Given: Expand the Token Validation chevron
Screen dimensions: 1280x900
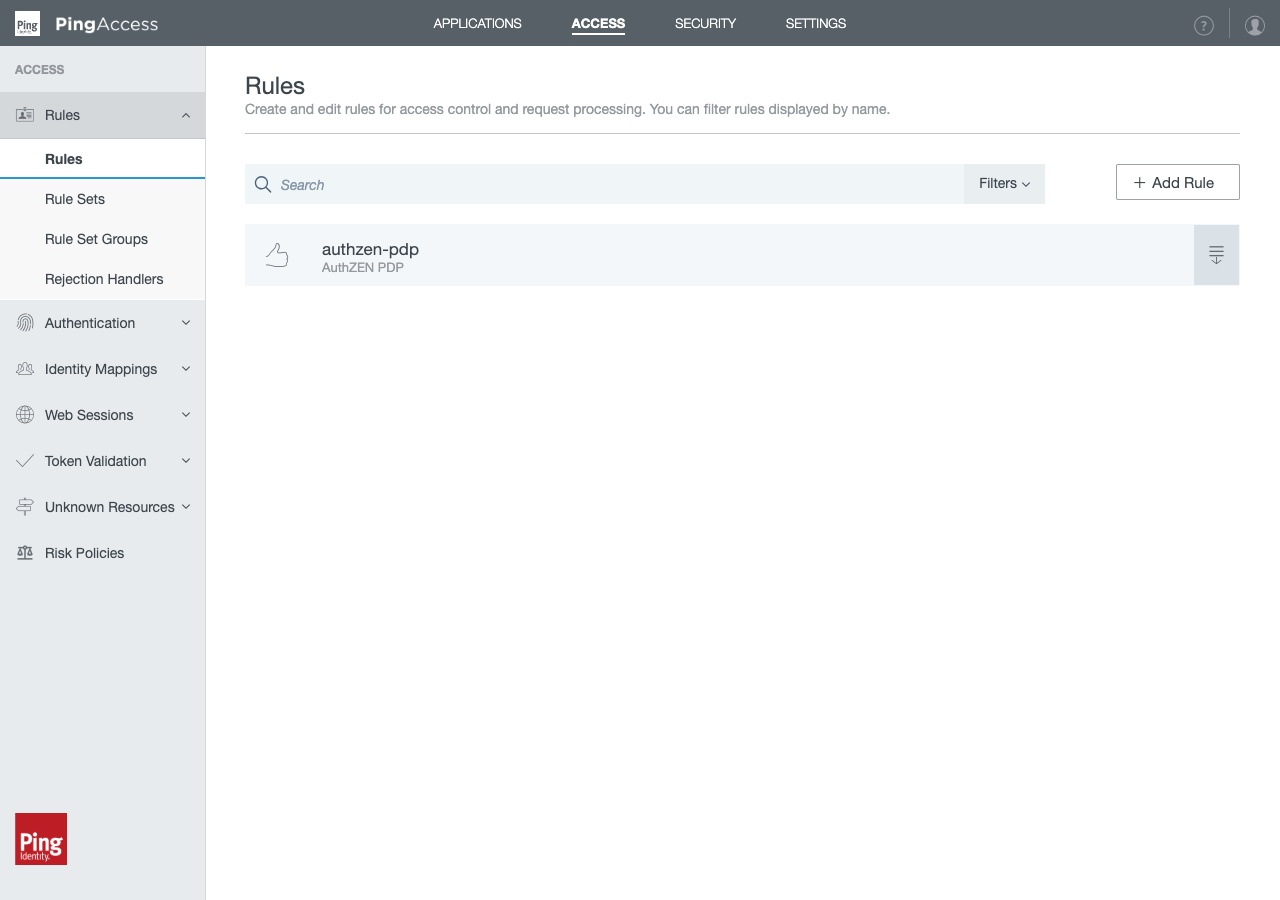Looking at the screenshot, I should click(x=186, y=461).
